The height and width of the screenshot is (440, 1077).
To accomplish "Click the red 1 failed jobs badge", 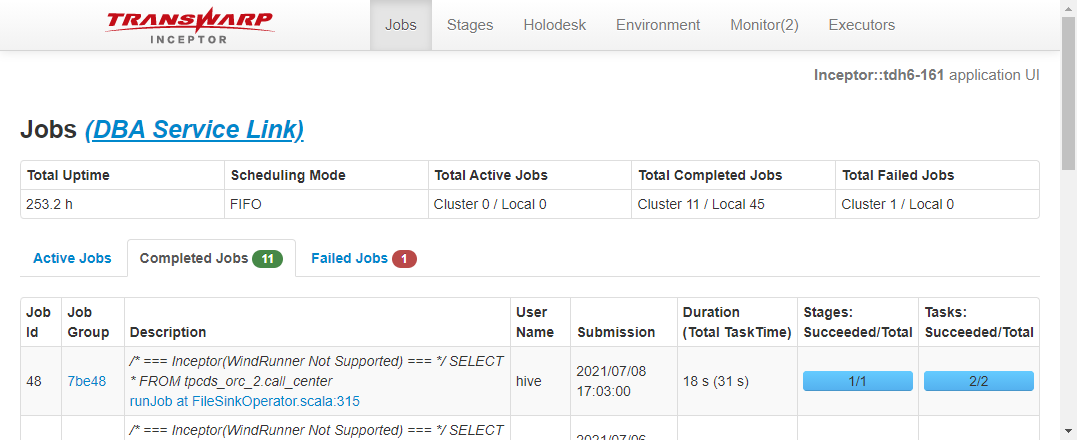I will click(404, 259).
